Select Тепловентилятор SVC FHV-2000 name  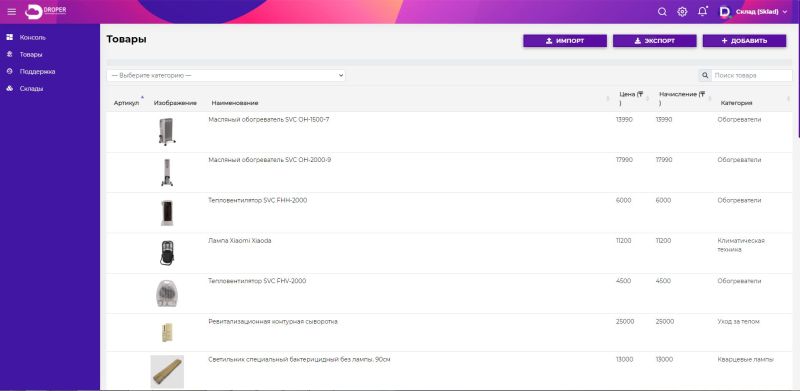[257, 281]
